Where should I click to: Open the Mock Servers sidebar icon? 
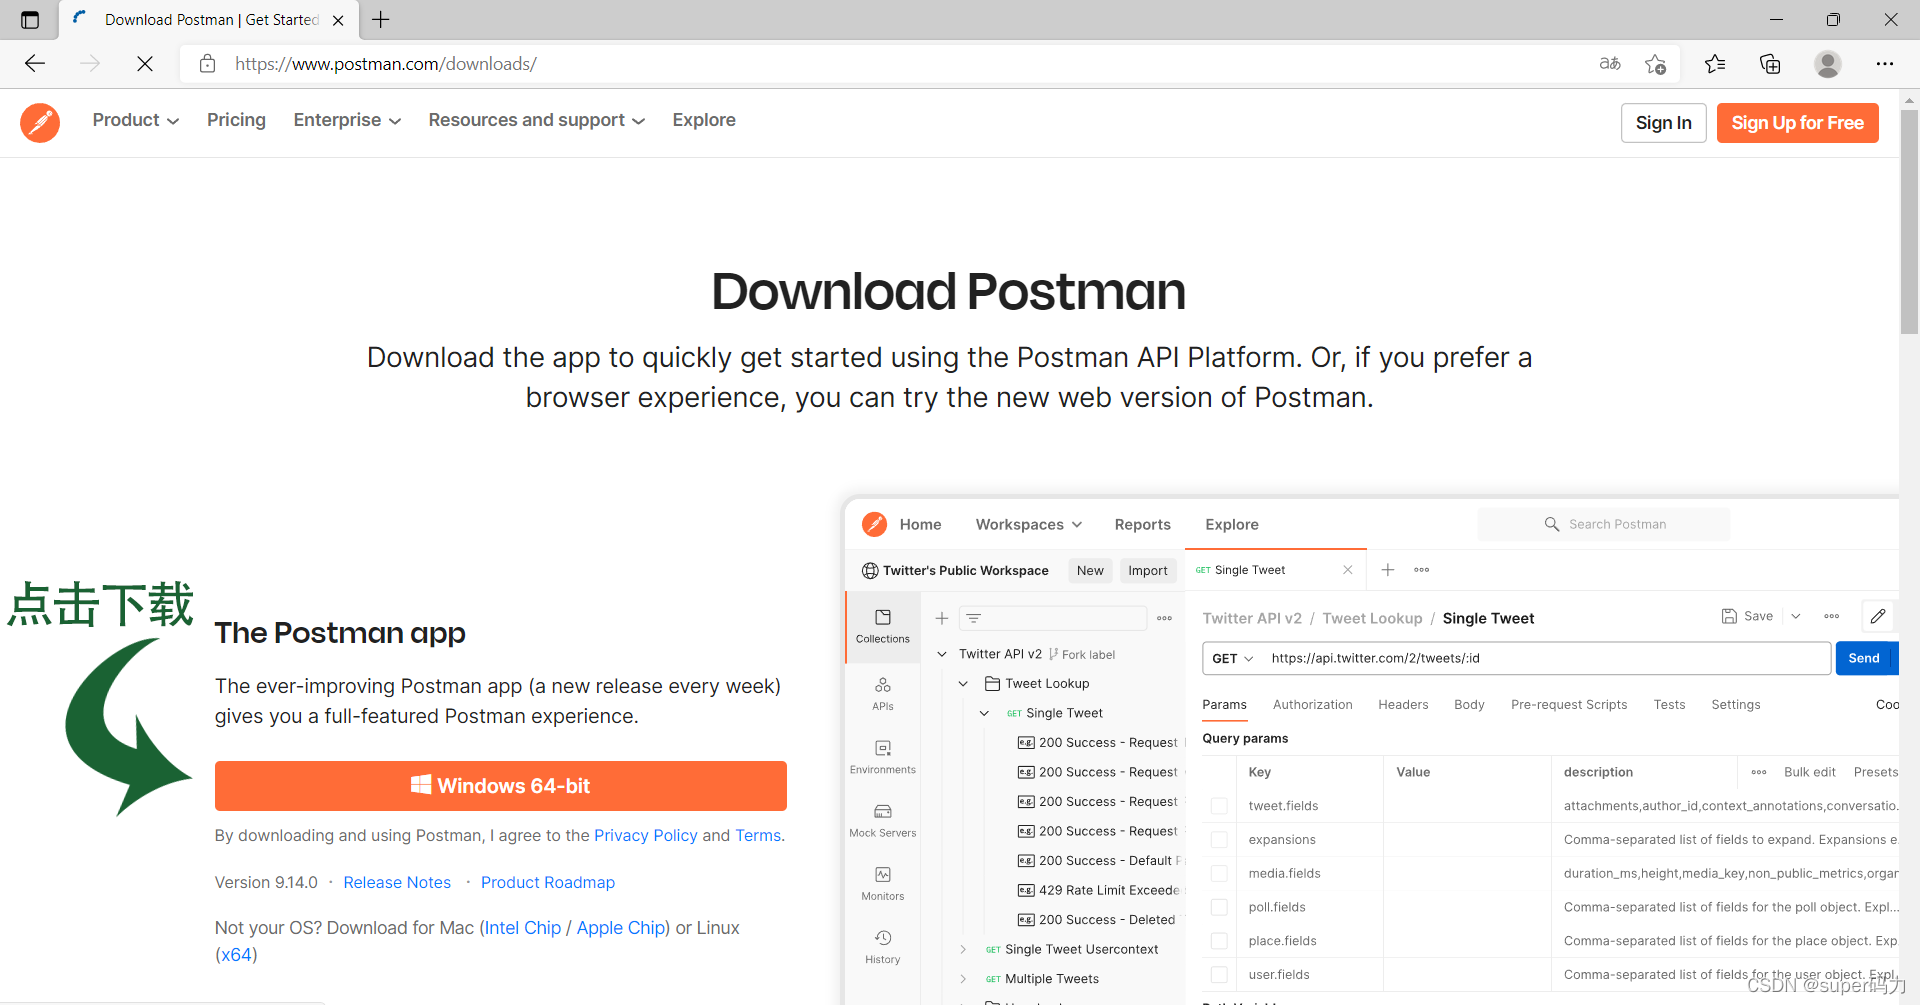point(882,819)
